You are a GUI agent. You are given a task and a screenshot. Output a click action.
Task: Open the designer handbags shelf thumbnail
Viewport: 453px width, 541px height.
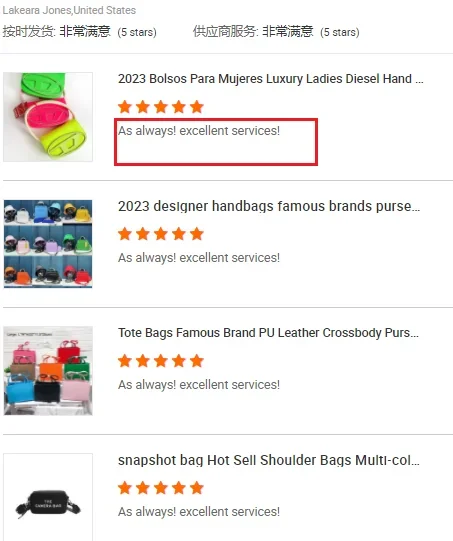48,244
